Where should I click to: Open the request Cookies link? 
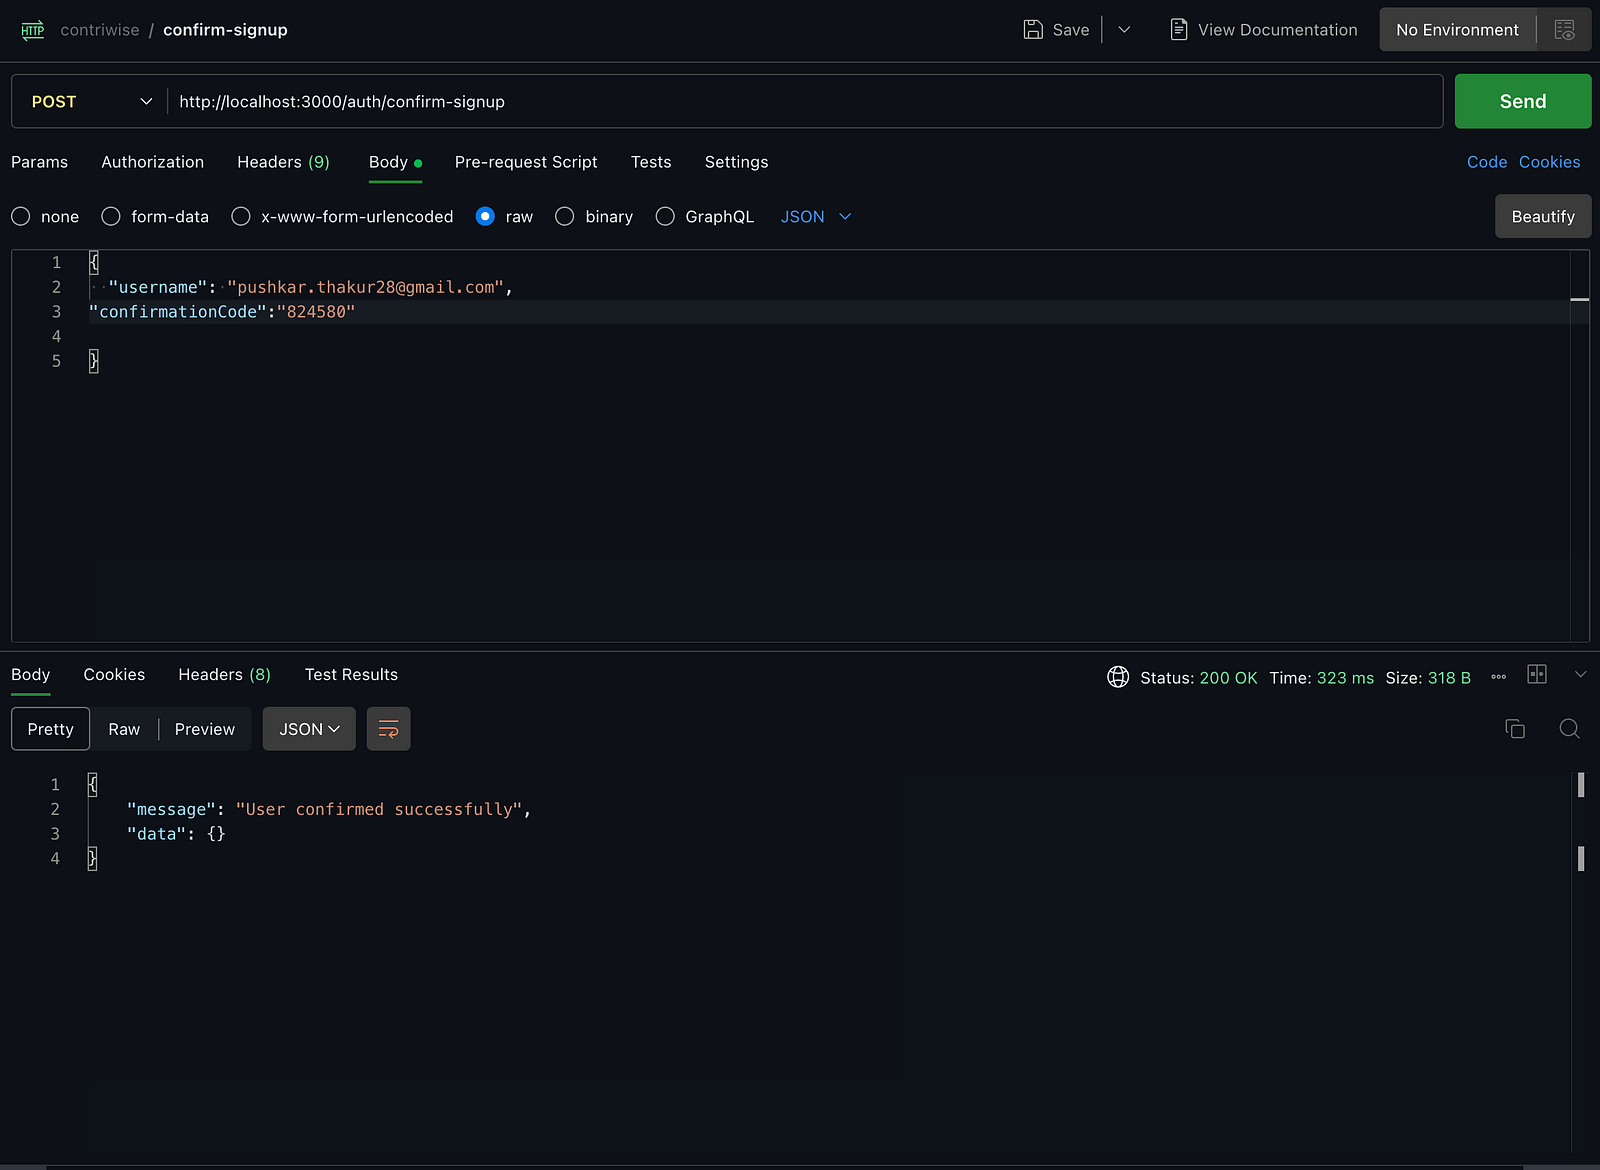[x=1550, y=162]
